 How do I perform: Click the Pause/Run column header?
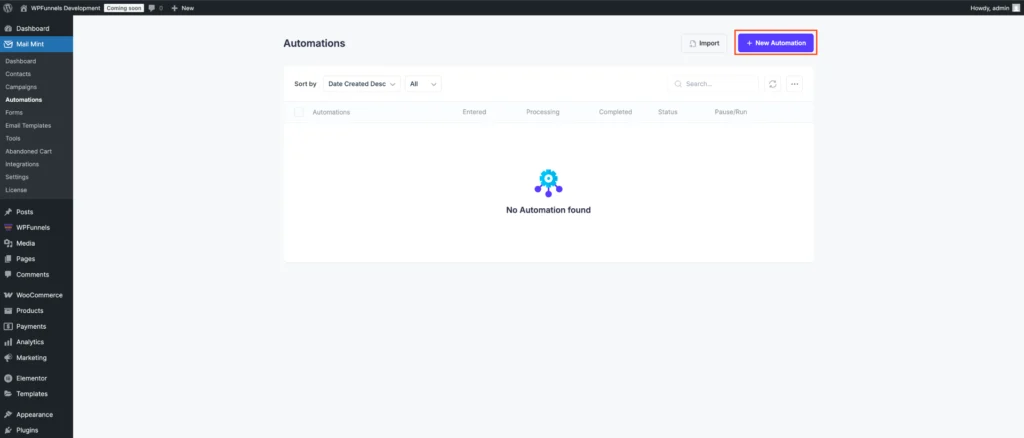click(731, 112)
